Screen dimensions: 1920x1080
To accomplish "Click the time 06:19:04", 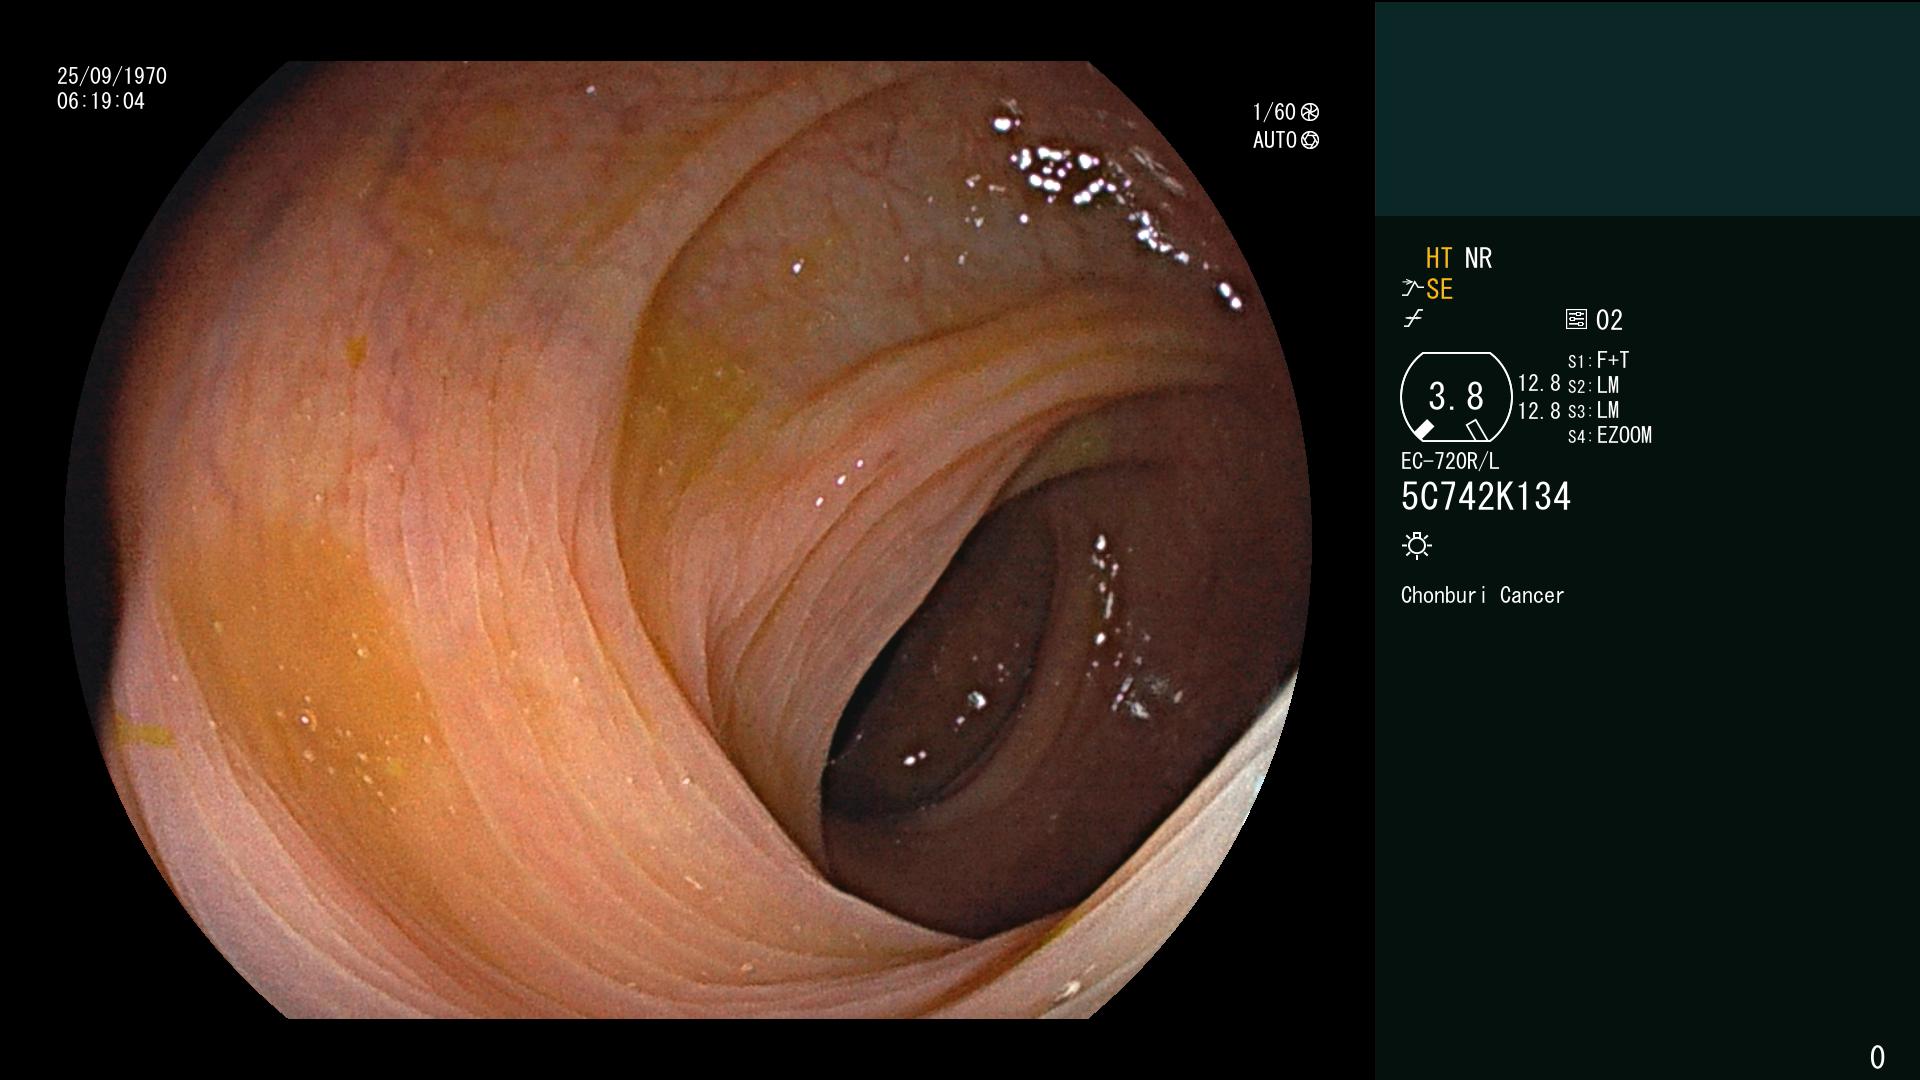I will [101, 101].
